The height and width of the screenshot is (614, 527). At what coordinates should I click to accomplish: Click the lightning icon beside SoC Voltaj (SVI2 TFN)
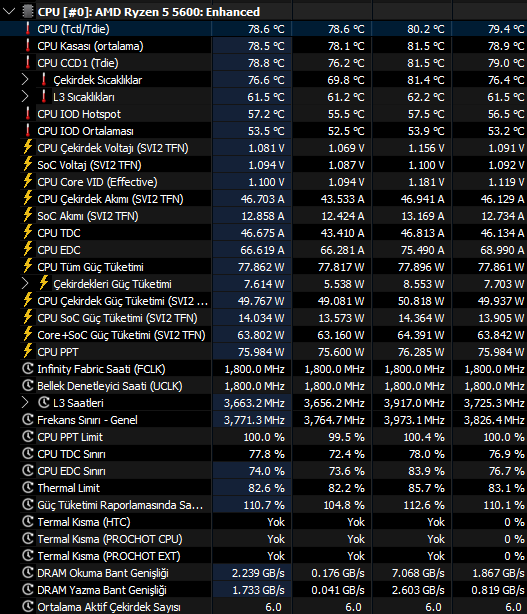click(x=28, y=165)
